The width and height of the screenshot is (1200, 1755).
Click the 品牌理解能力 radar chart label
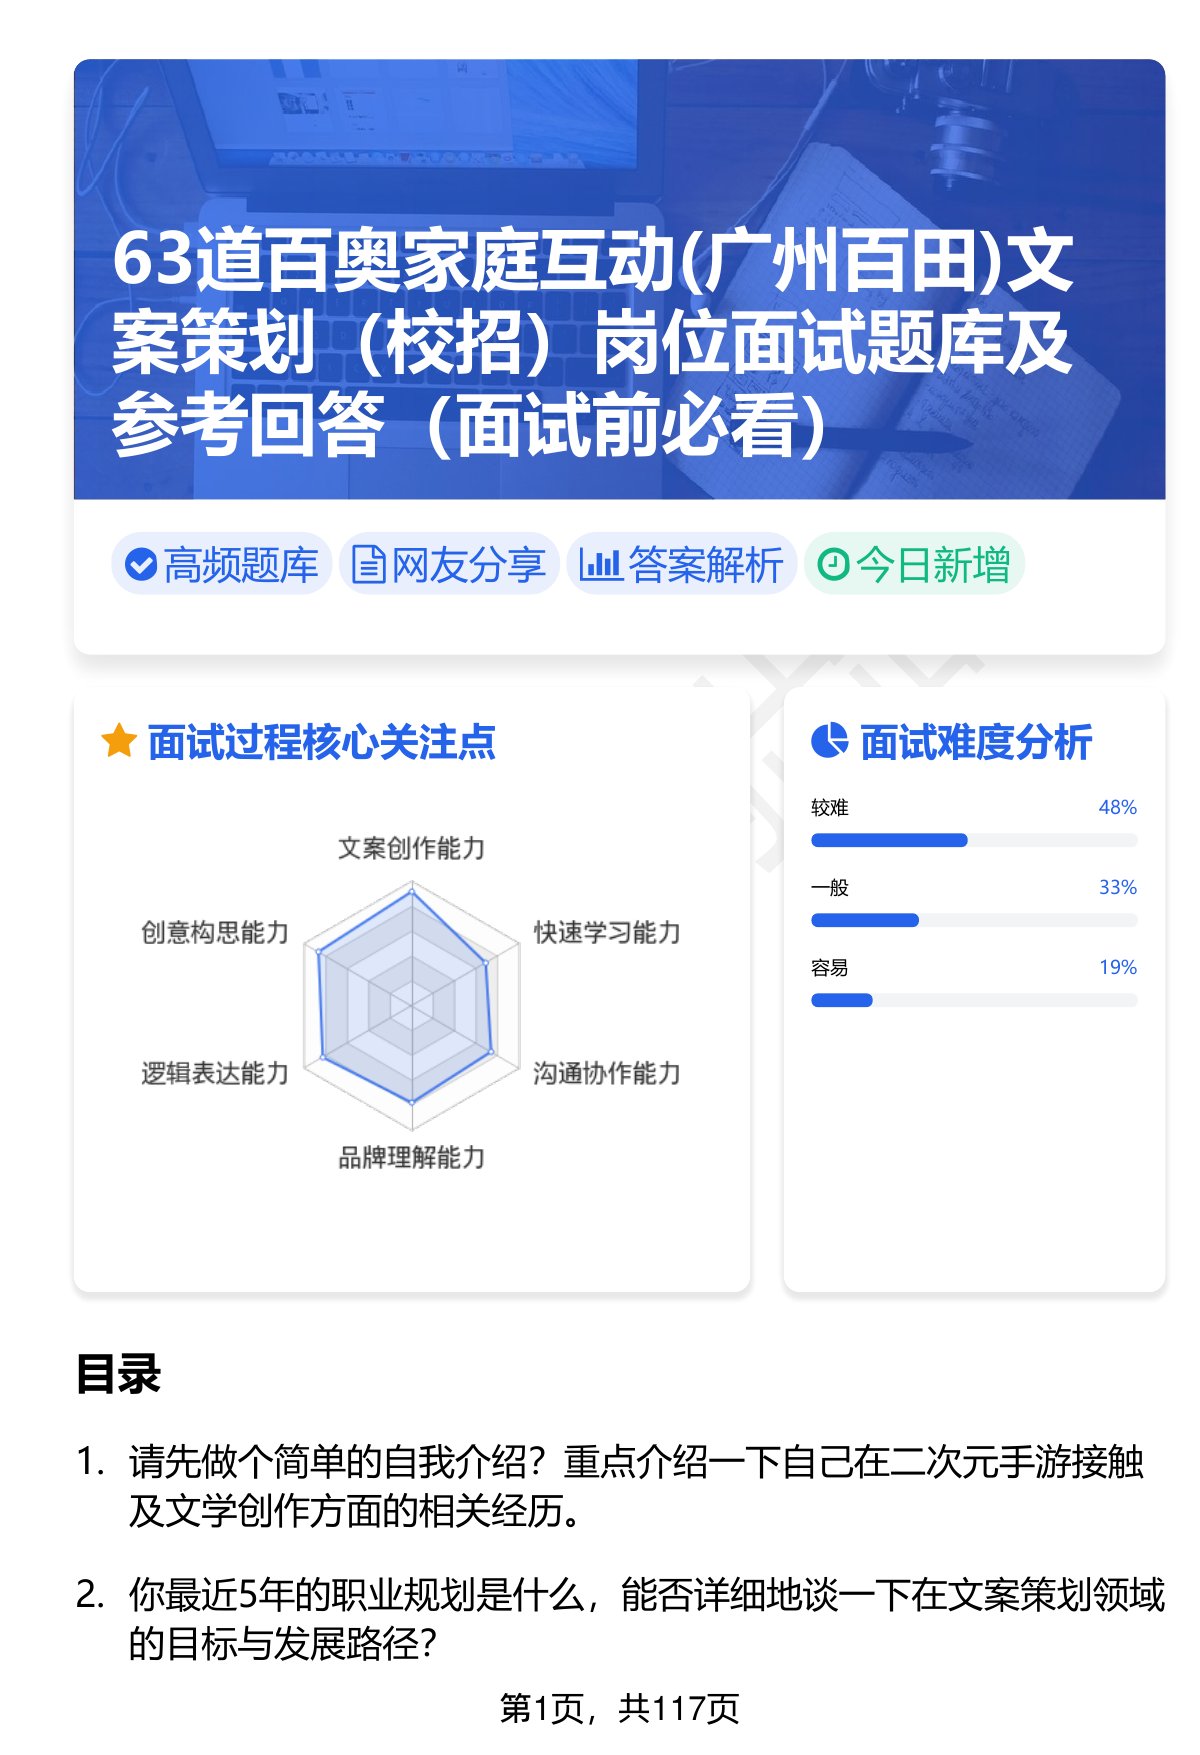411,1157
